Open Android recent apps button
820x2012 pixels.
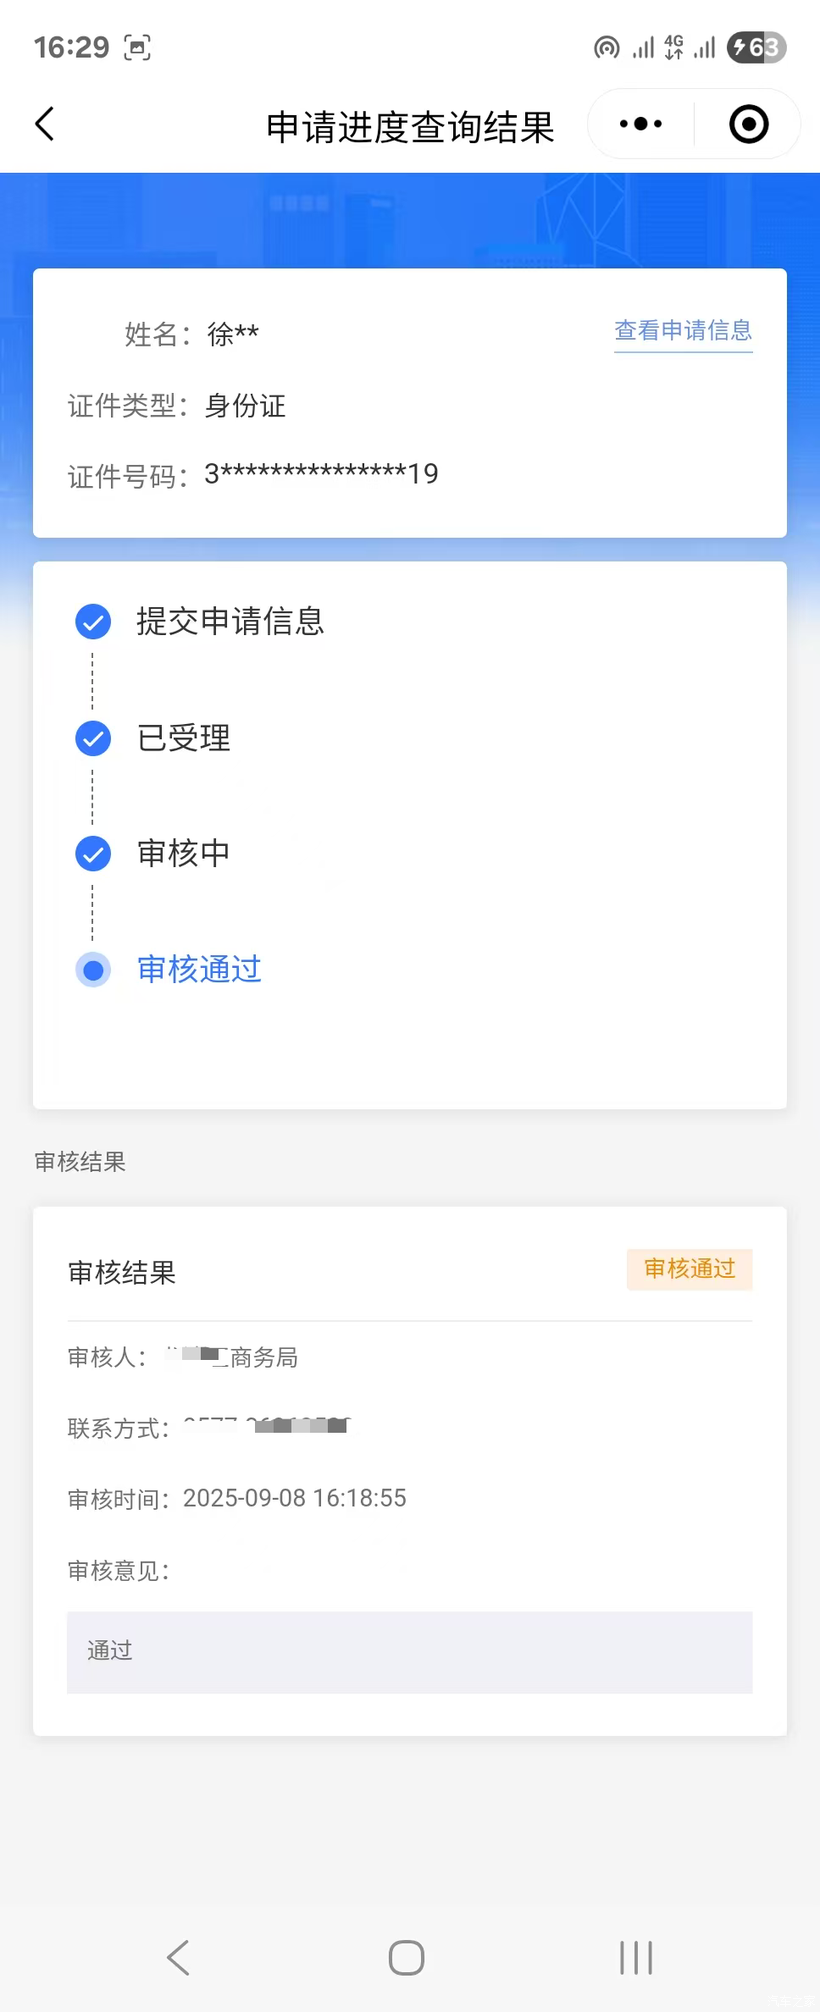tap(636, 1957)
